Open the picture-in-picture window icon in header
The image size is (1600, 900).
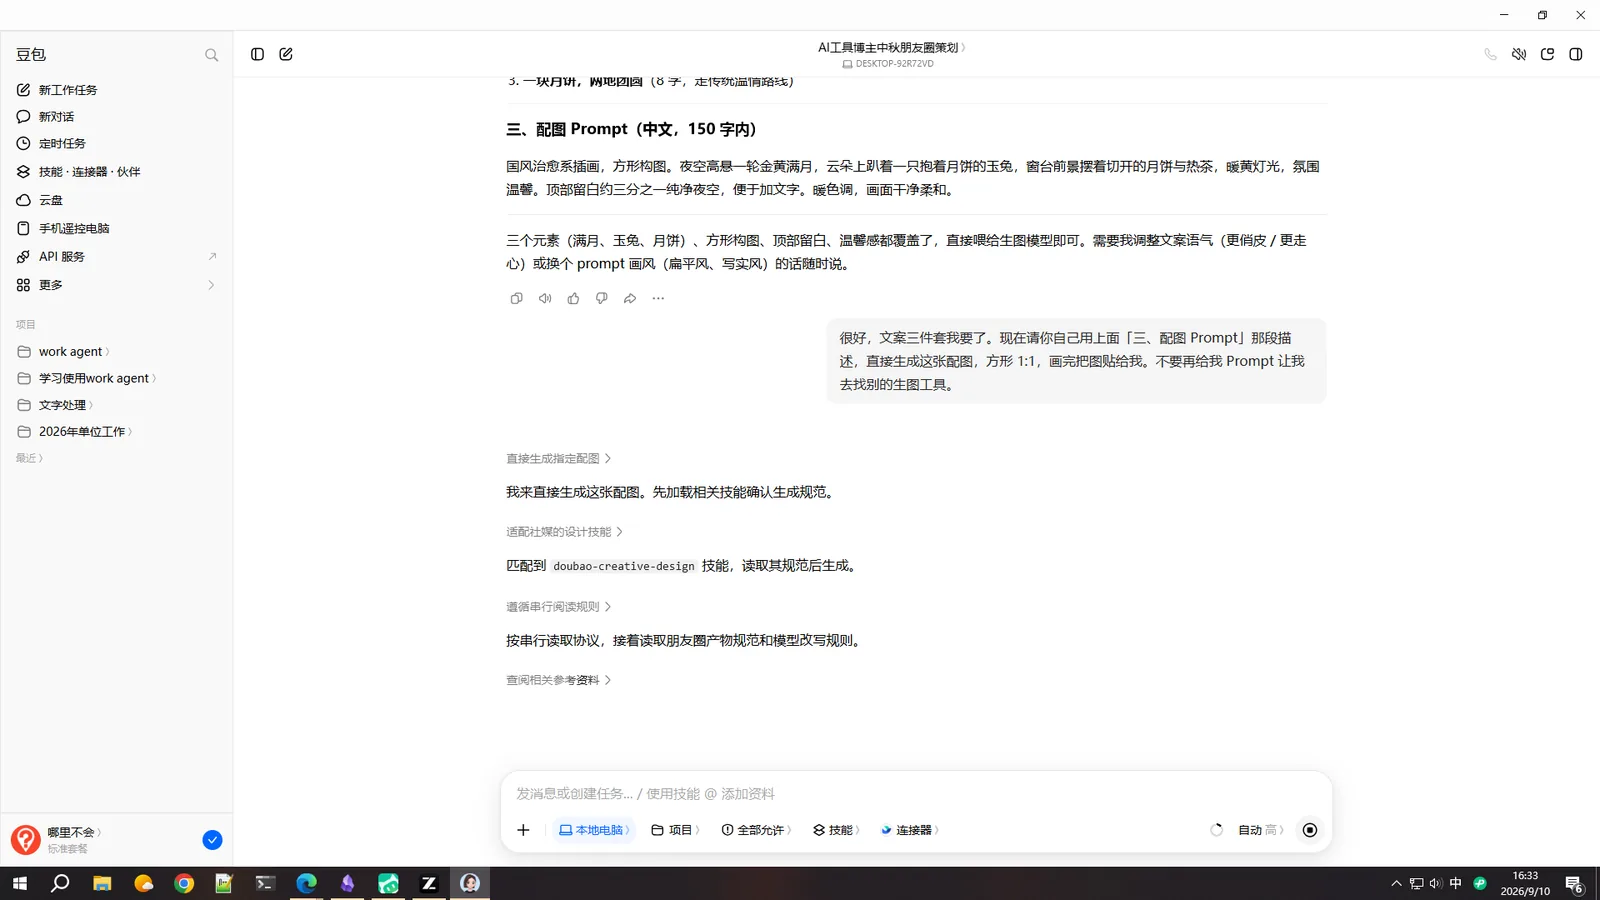(1547, 54)
